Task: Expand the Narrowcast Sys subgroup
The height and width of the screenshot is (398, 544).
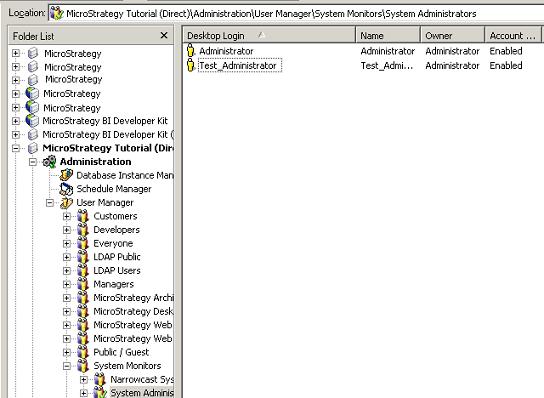Action: point(84,379)
